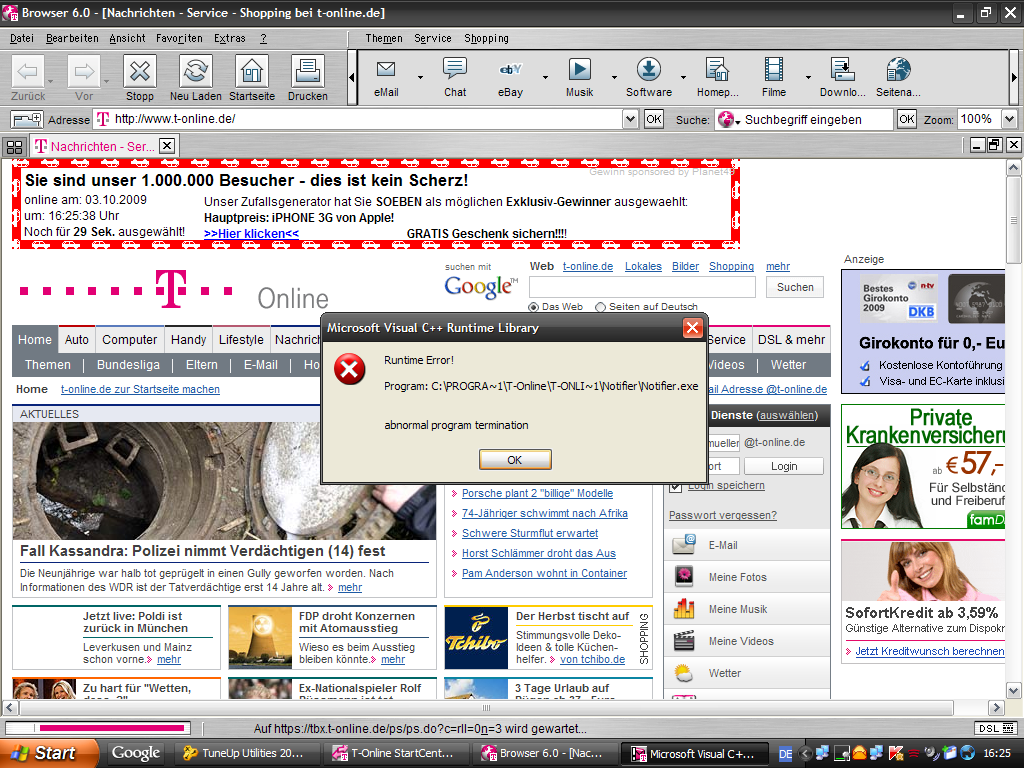Viewport: 1024px width, 768px height.
Task: Open Shopping toolbar menu
Action: pyautogui.click(x=487, y=39)
